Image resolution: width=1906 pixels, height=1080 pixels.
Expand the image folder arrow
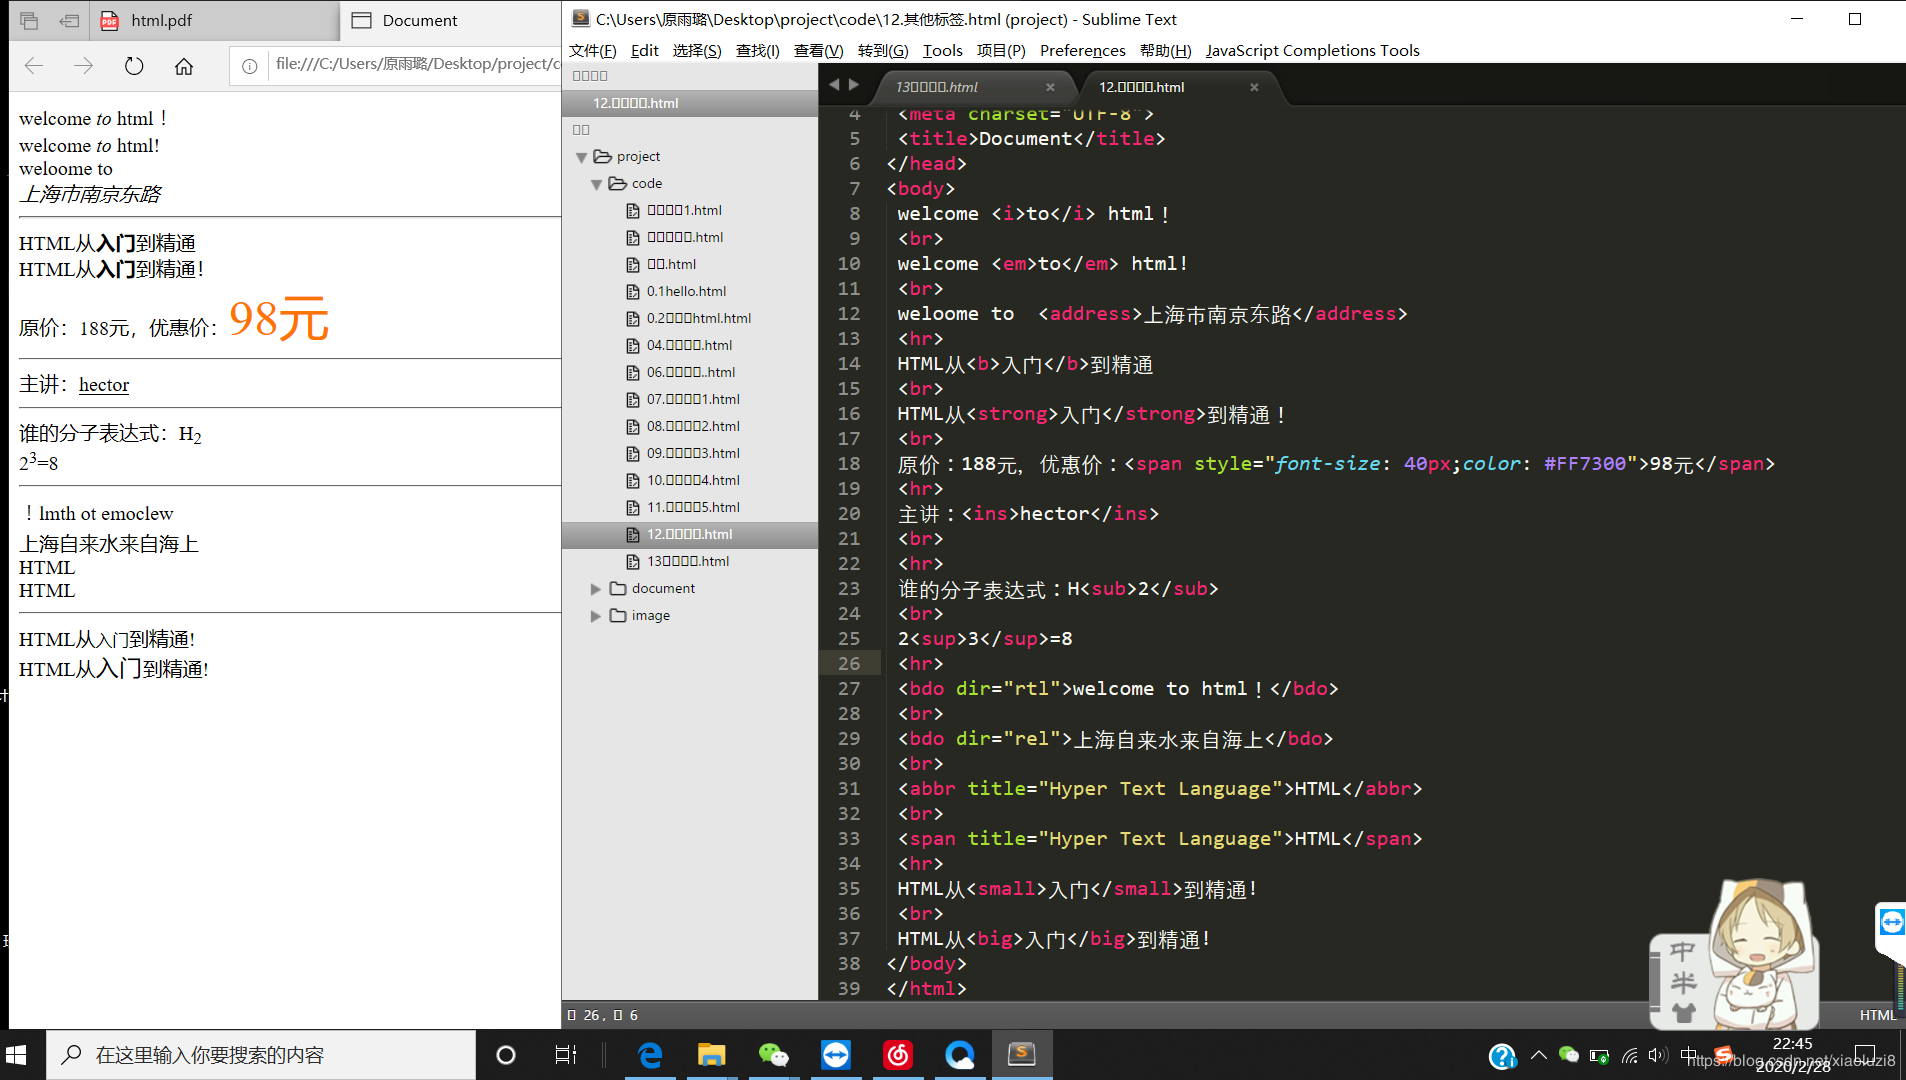(x=596, y=616)
